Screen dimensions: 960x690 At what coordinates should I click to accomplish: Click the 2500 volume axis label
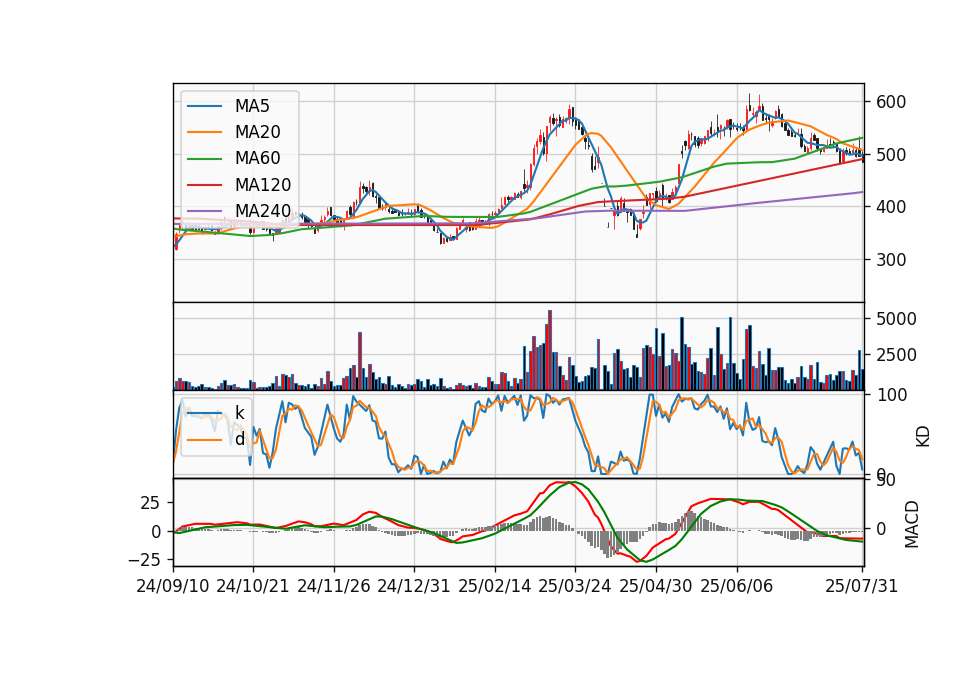pyautogui.click(x=896, y=355)
